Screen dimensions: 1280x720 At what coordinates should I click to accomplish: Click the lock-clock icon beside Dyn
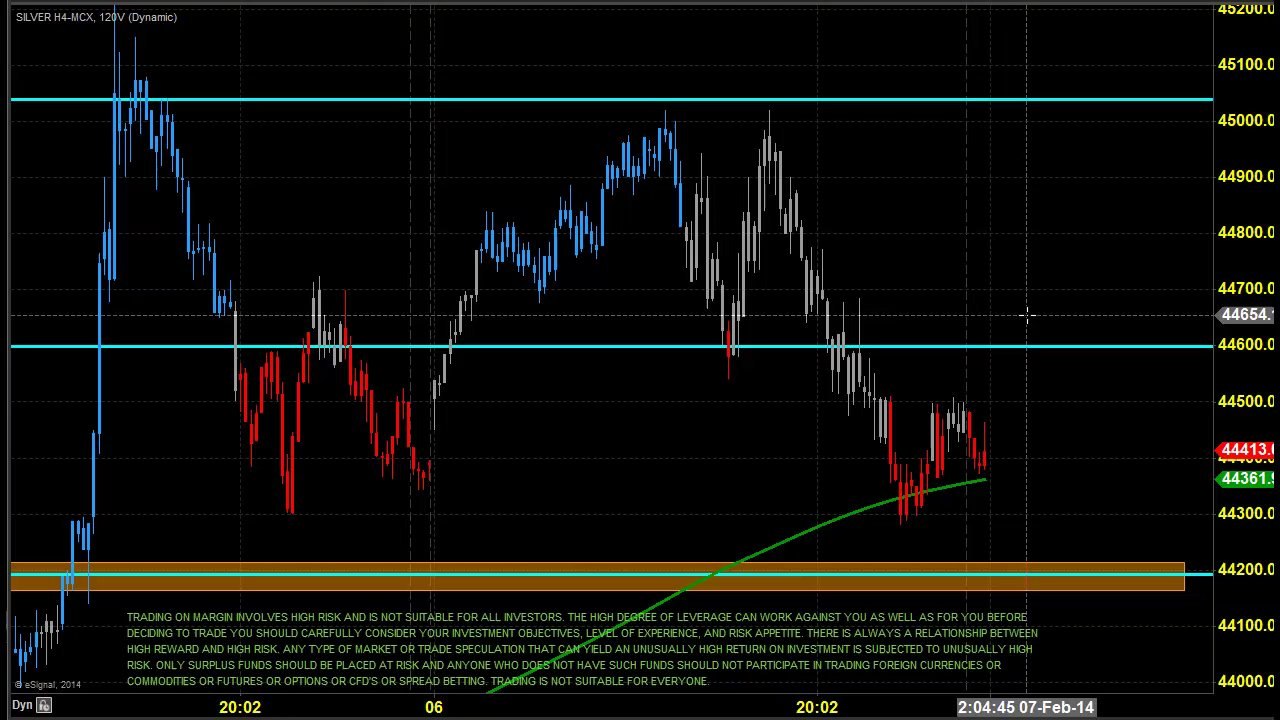pos(43,706)
